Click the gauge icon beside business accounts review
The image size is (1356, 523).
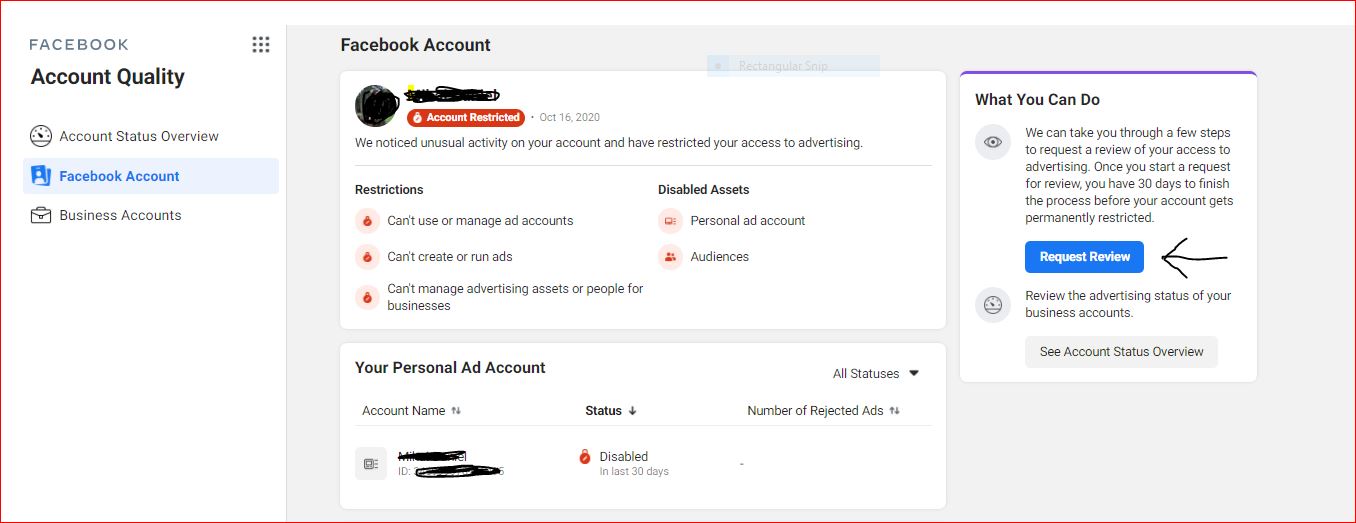pyautogui.click(x=993, y=305)
